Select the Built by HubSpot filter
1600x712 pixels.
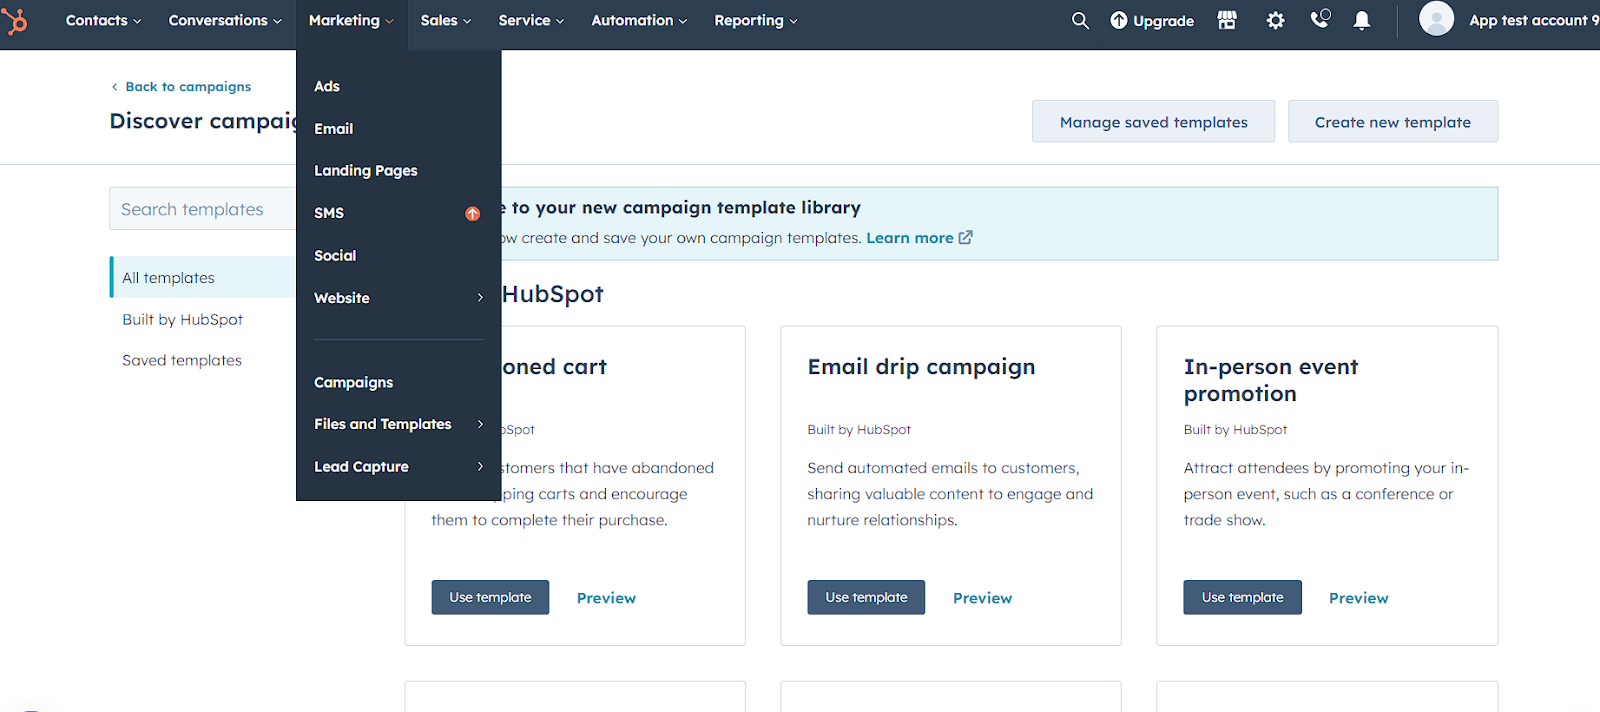pos(182,320)
